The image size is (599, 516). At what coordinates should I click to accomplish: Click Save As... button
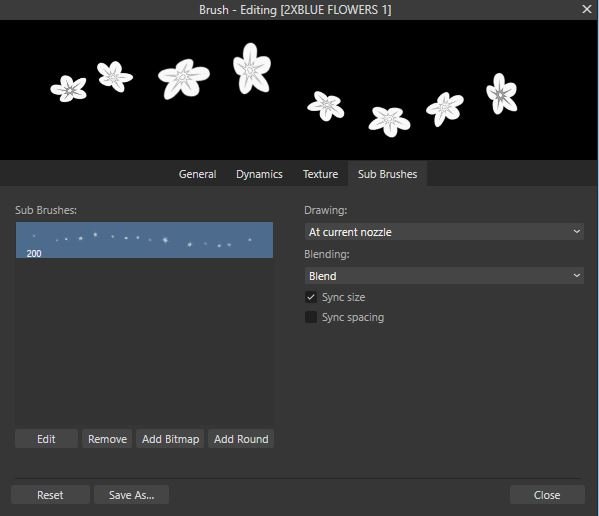[131, 495]
